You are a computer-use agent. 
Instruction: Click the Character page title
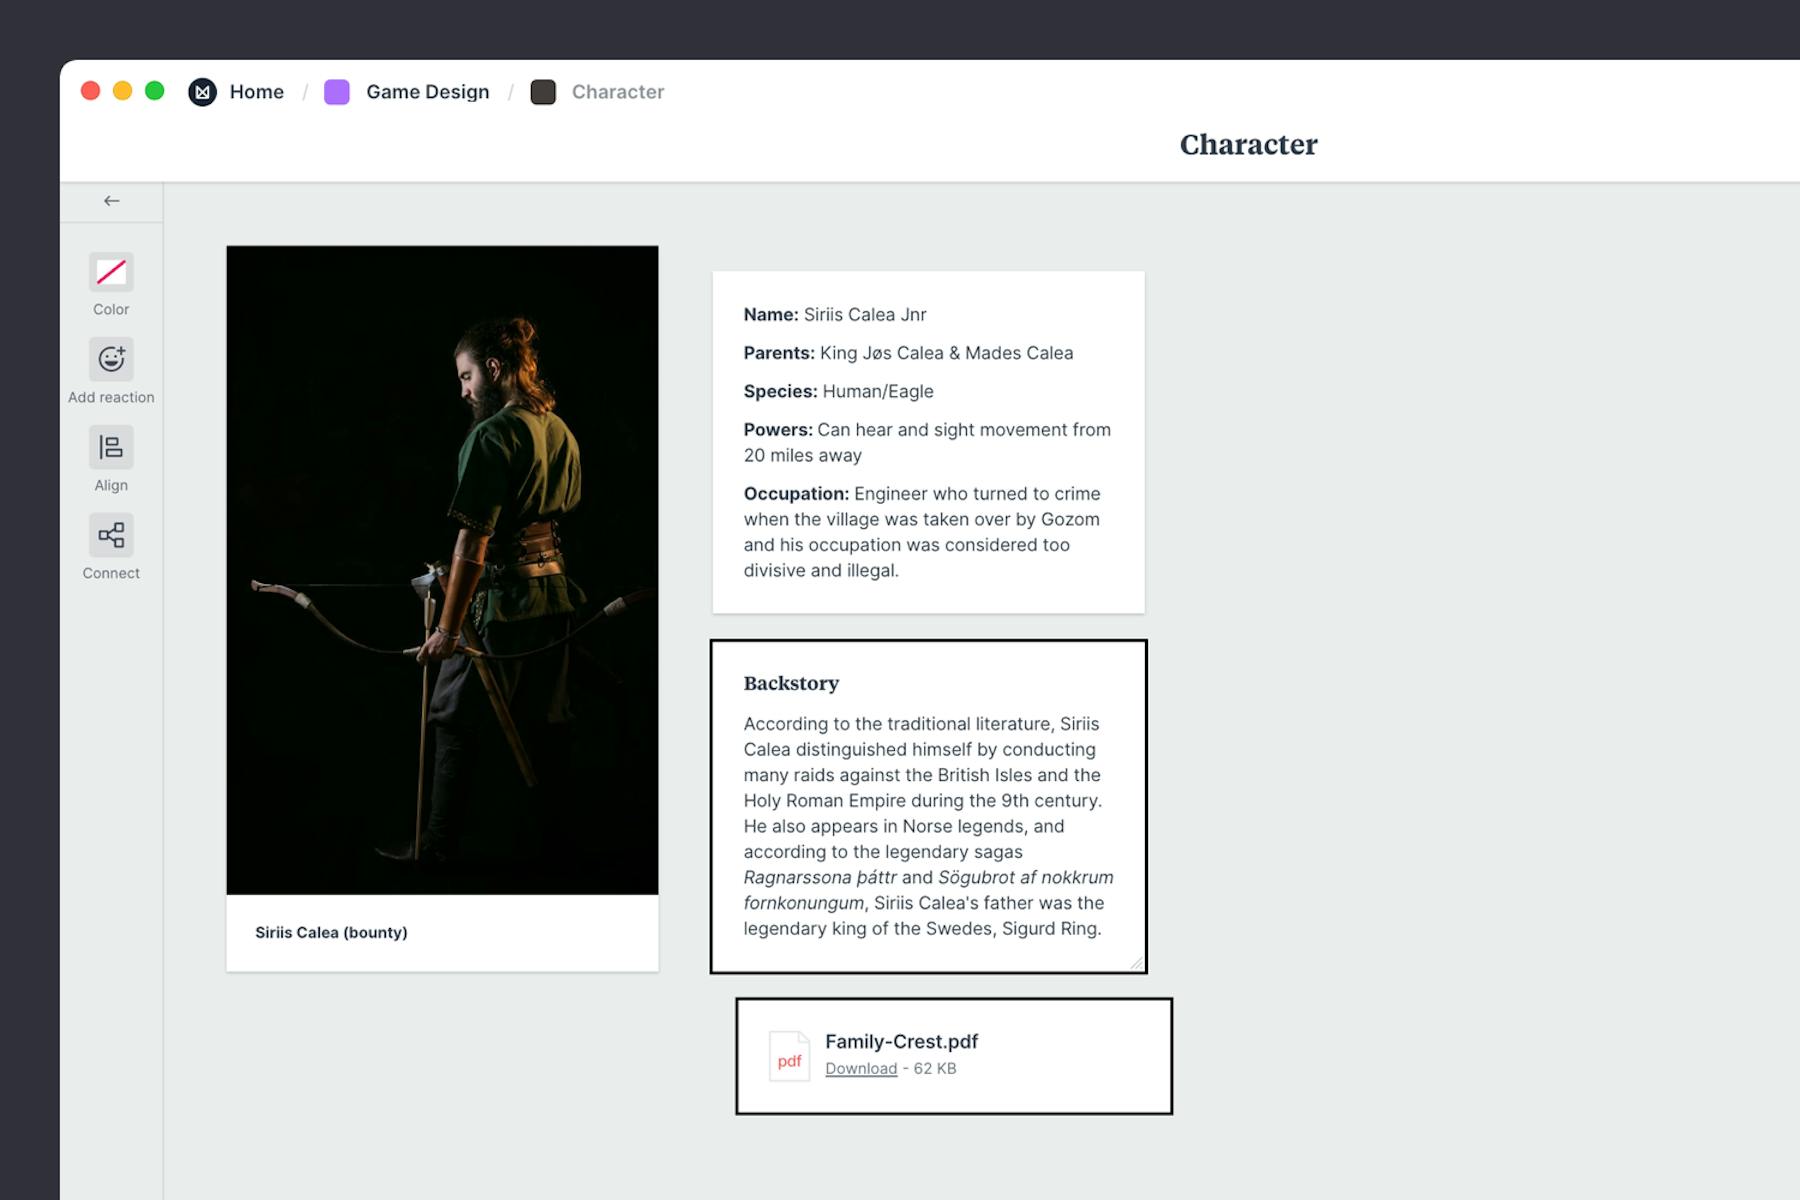pyautogui.click(x=1248, y=145)
